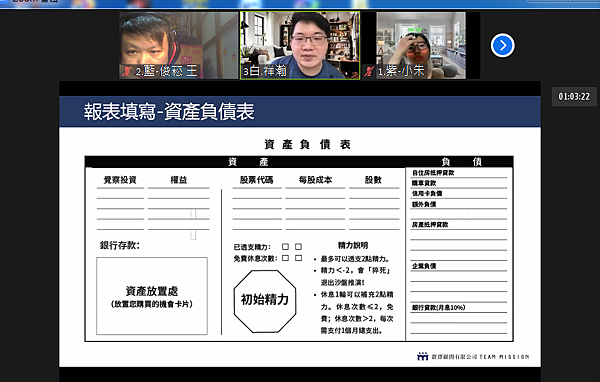Image resolution: width=600 pixels, height=382 pixels.
Task: Tick right checkbox beside 已透支精力
Action: [x=298, y=247]
